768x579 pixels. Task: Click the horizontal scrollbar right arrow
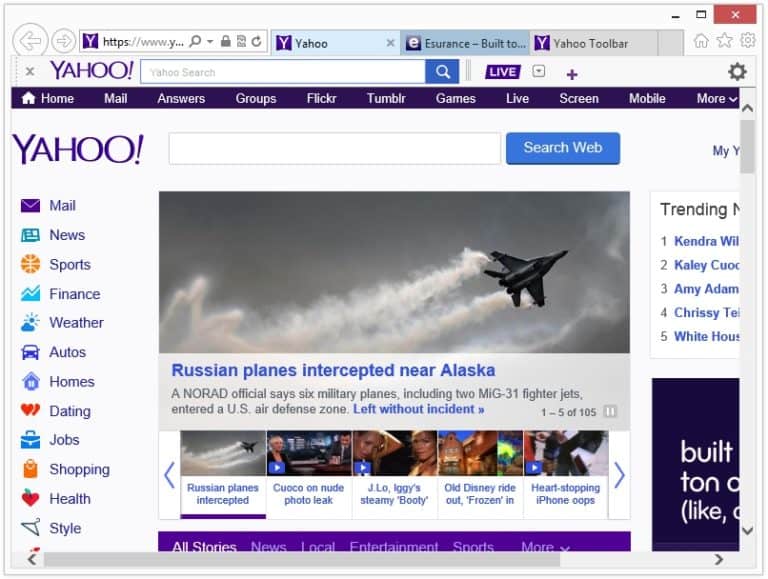pos(719,559)
